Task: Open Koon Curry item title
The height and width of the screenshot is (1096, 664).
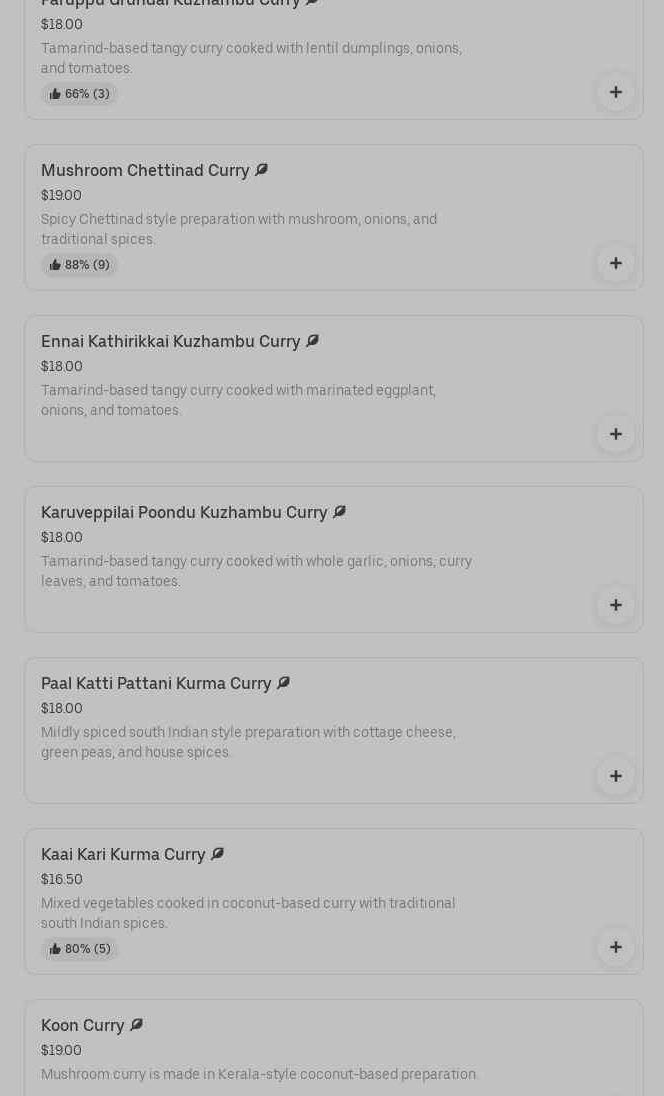Action: click(83, 1026)
